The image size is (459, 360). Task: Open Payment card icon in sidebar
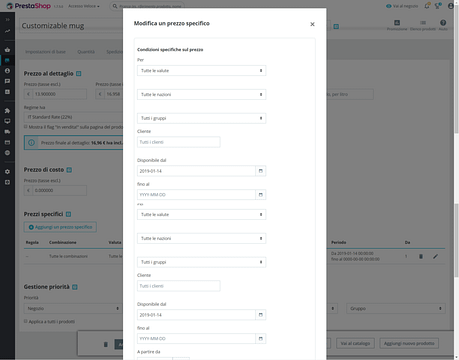click(7, 142)
